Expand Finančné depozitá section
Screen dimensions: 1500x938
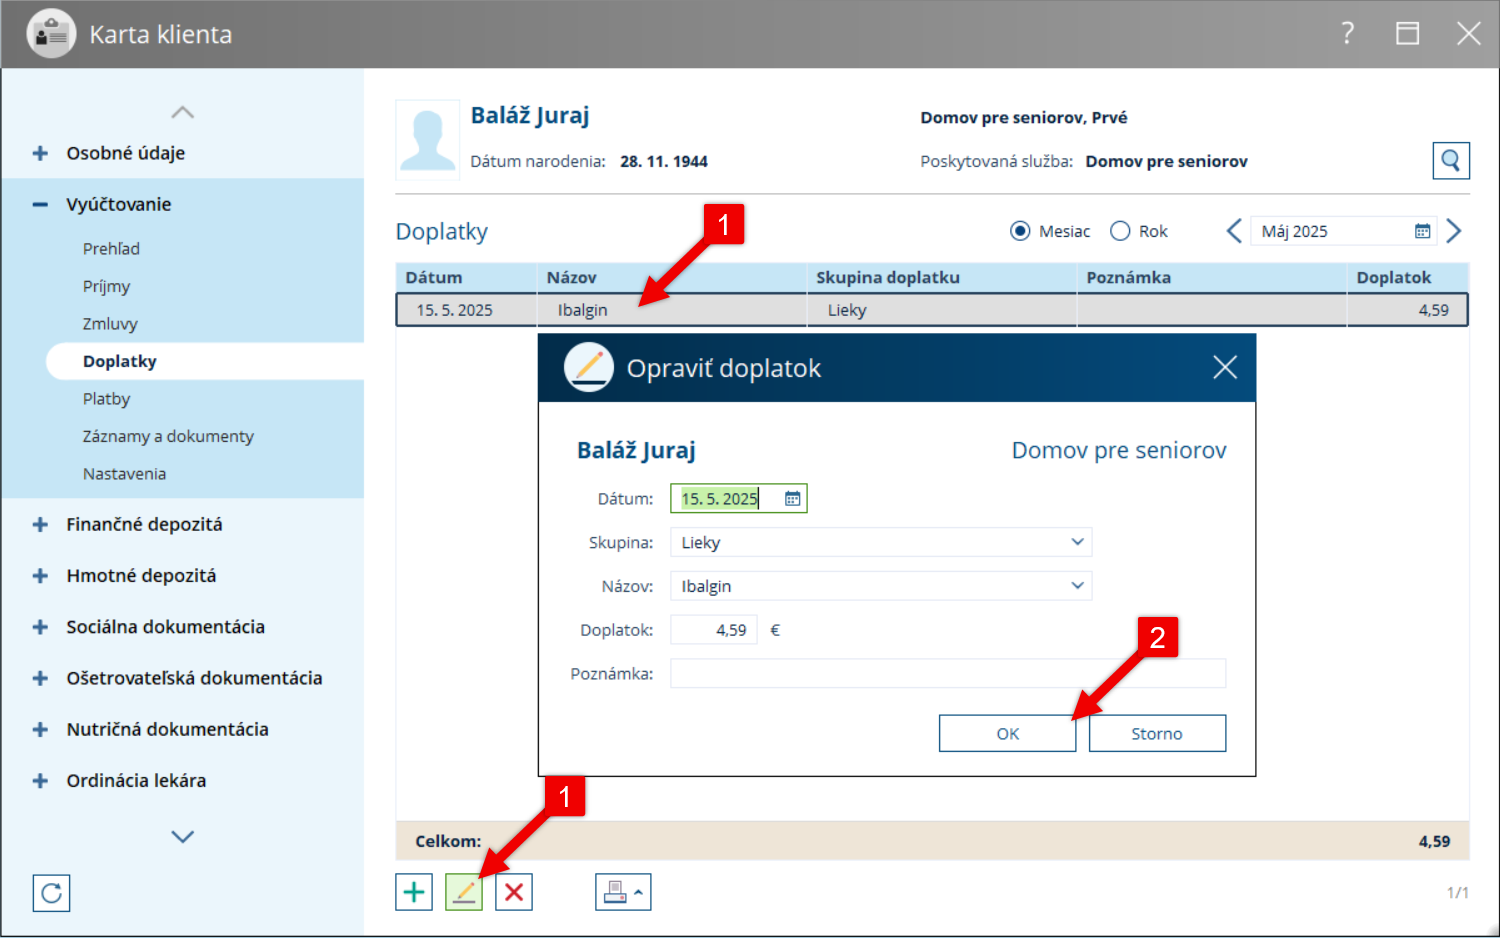40,524
